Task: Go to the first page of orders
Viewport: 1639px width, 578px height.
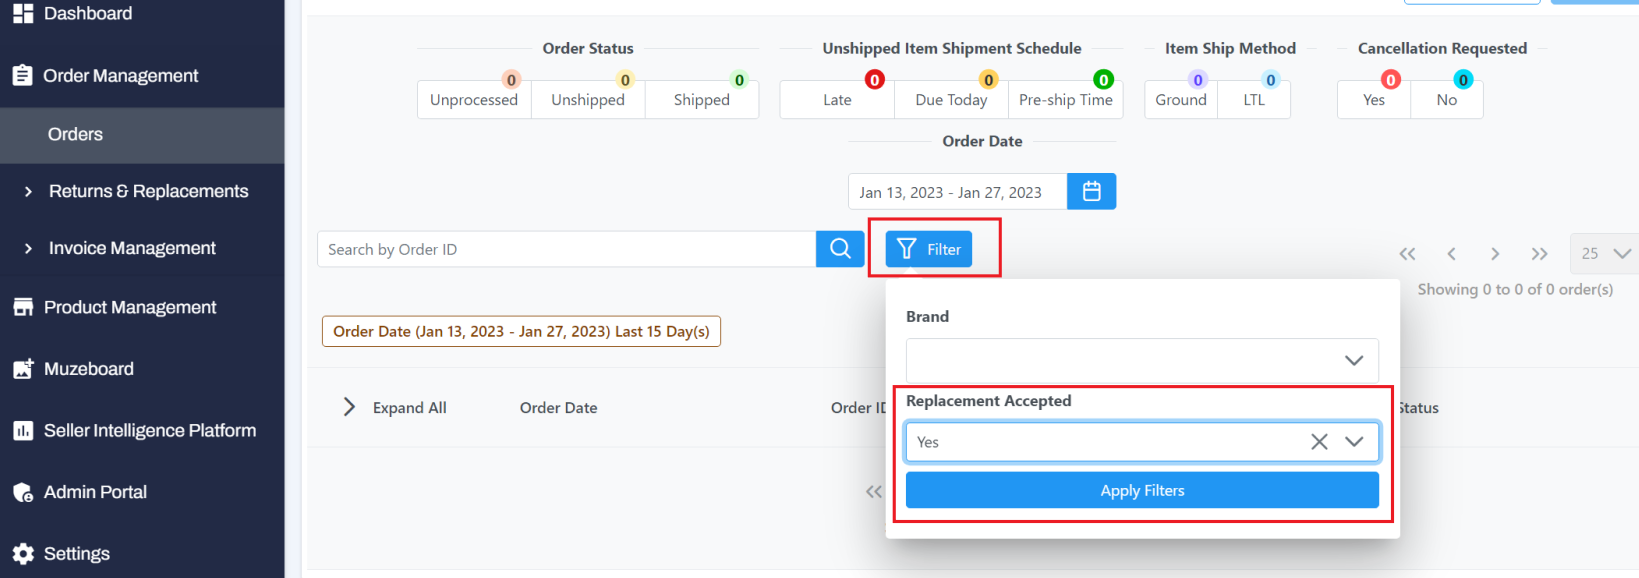Action: [x=1407, y=254]
